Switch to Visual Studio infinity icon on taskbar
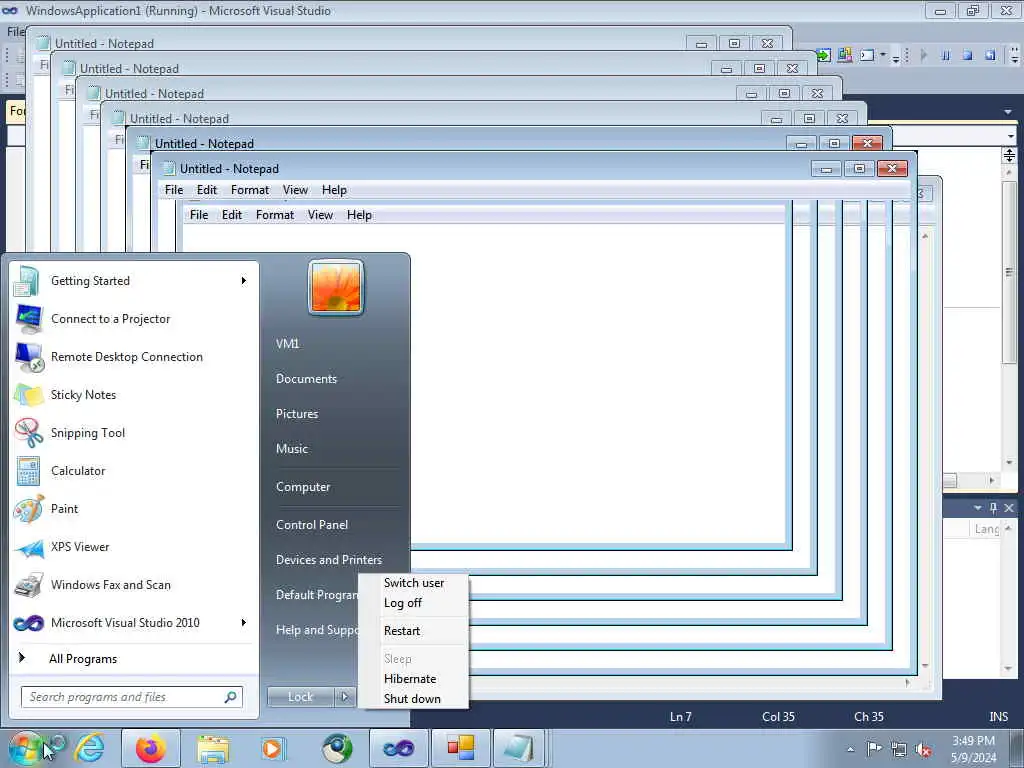The image size is (1024, 768). [398, 748]
